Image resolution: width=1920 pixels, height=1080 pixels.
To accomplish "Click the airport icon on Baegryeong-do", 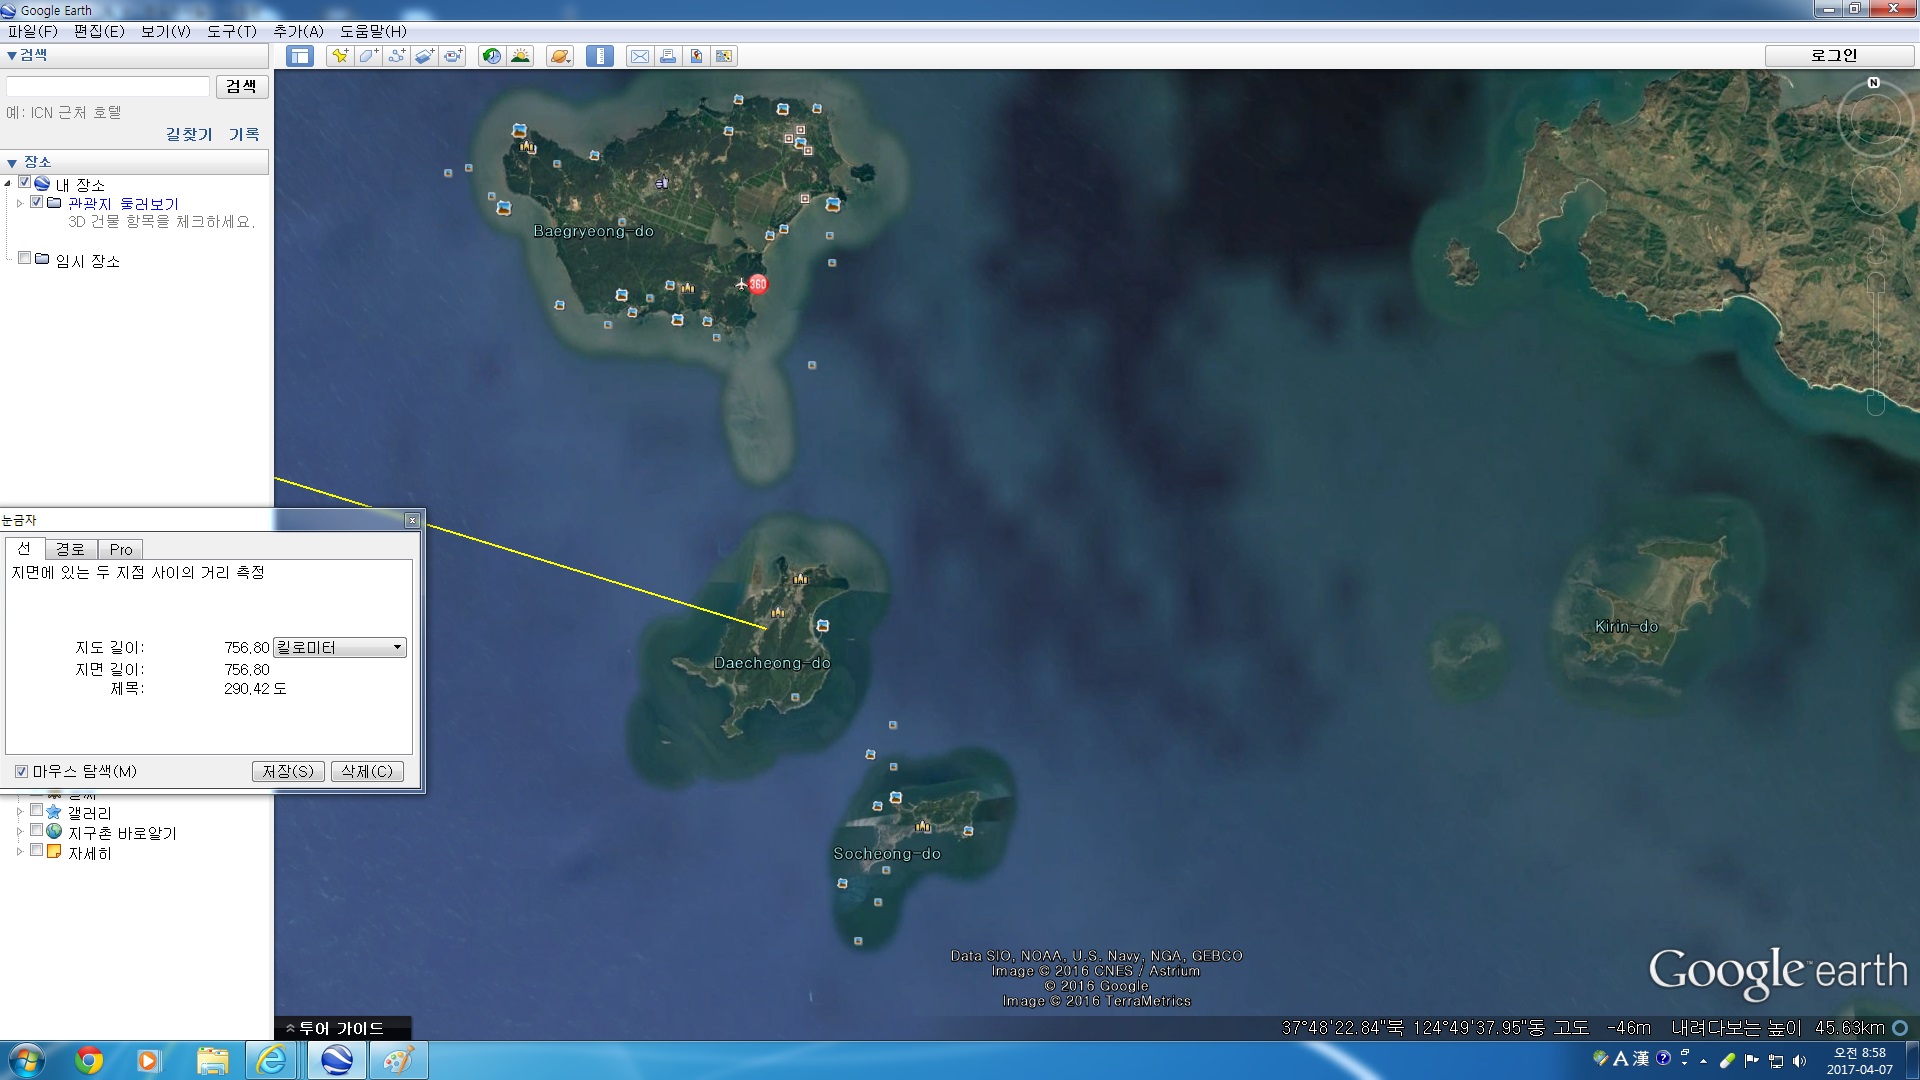I will 741,284.
